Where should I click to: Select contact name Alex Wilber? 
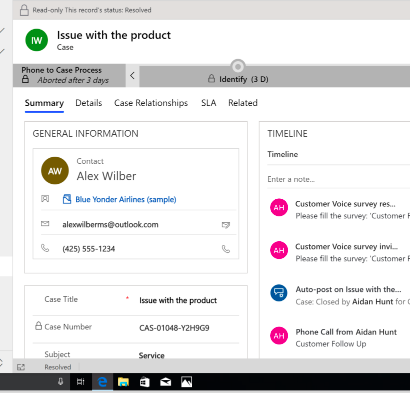coord(107,176)
